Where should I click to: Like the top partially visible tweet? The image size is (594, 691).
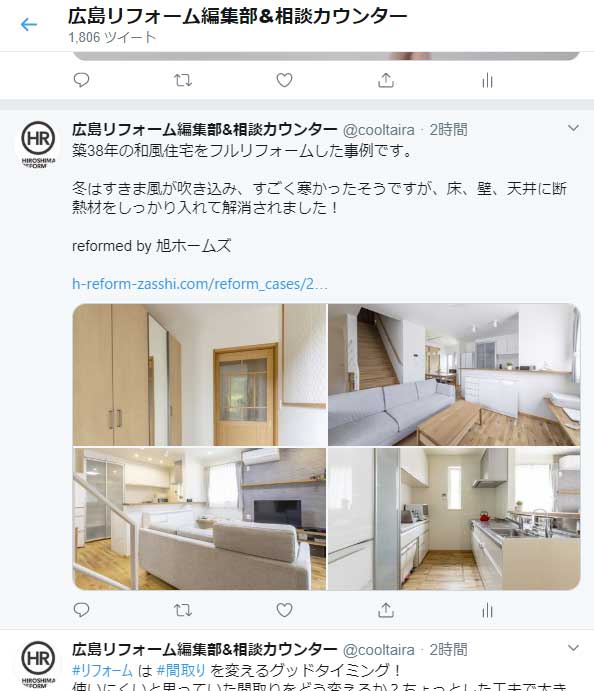(284, 80)
